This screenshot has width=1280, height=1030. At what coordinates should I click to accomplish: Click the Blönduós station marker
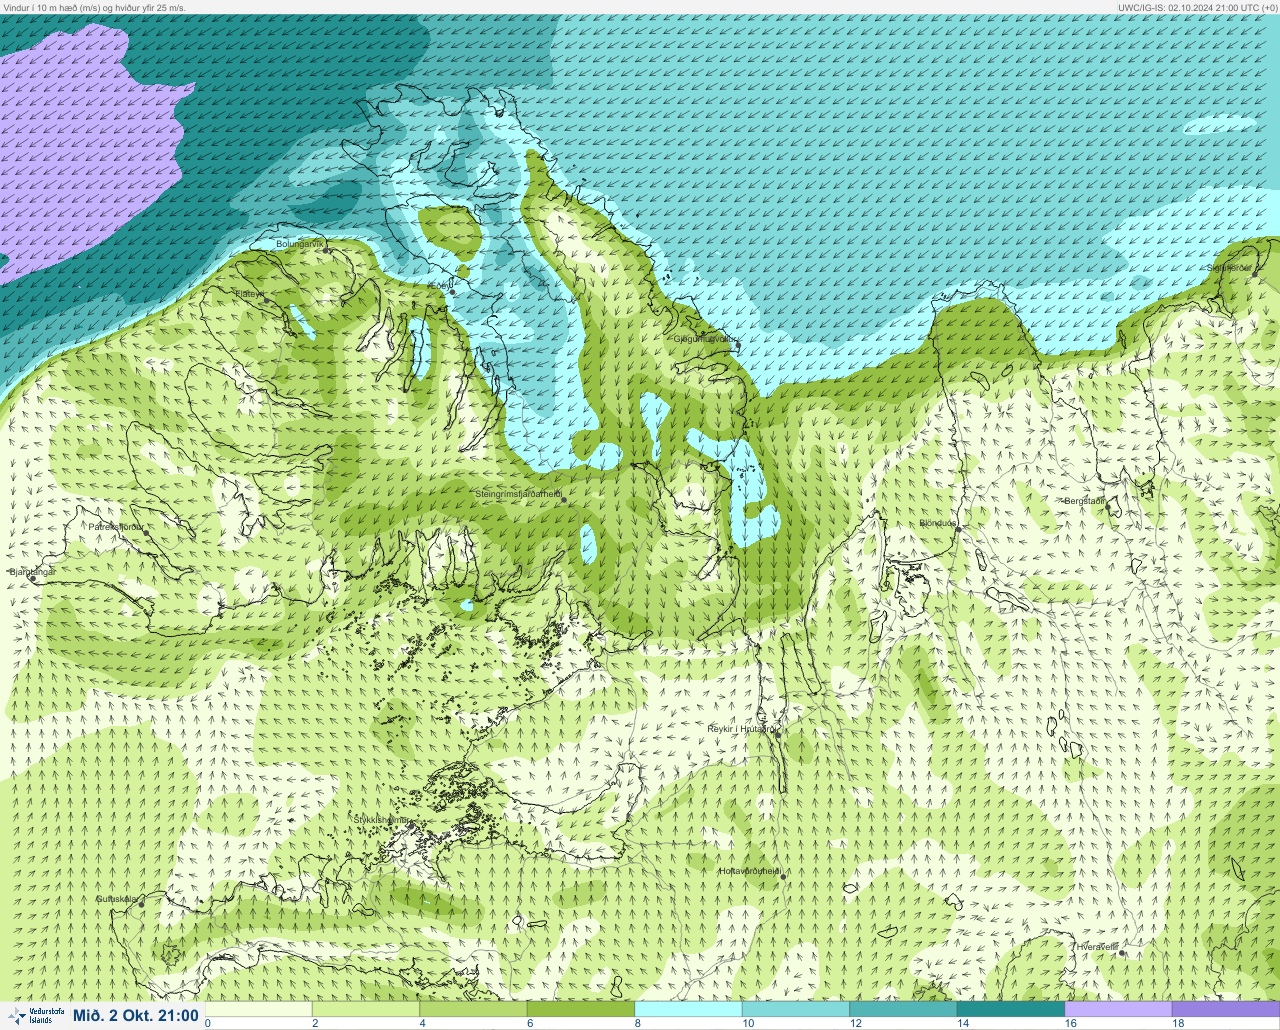(x=956, y=529)
